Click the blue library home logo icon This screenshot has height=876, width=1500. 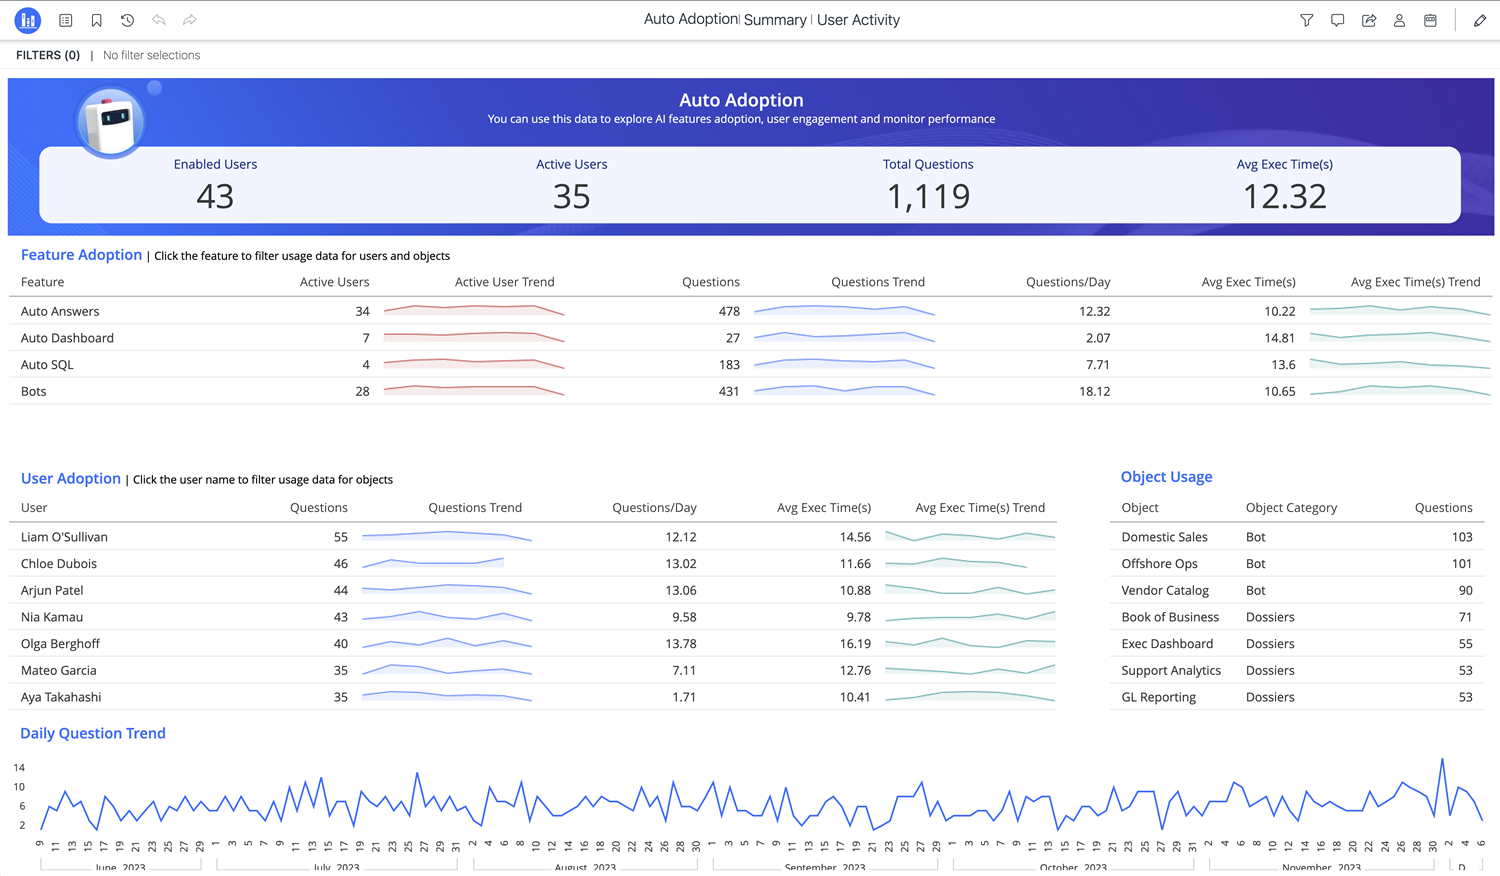pos(28,20)
